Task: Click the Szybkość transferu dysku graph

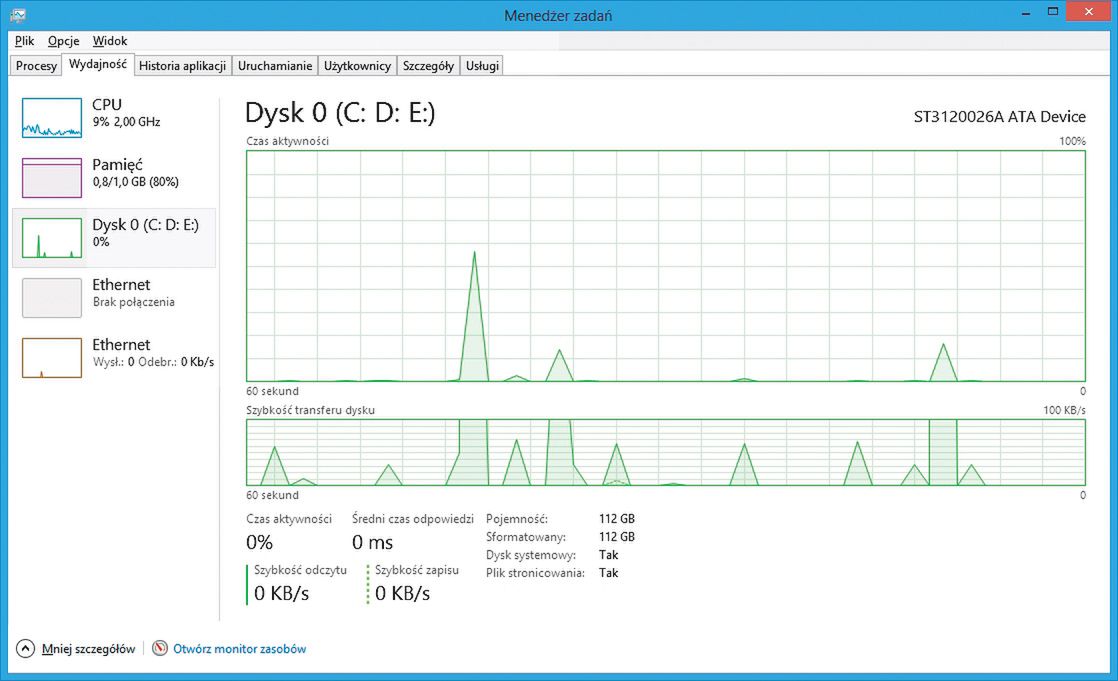Action: (x=666, y=452)
